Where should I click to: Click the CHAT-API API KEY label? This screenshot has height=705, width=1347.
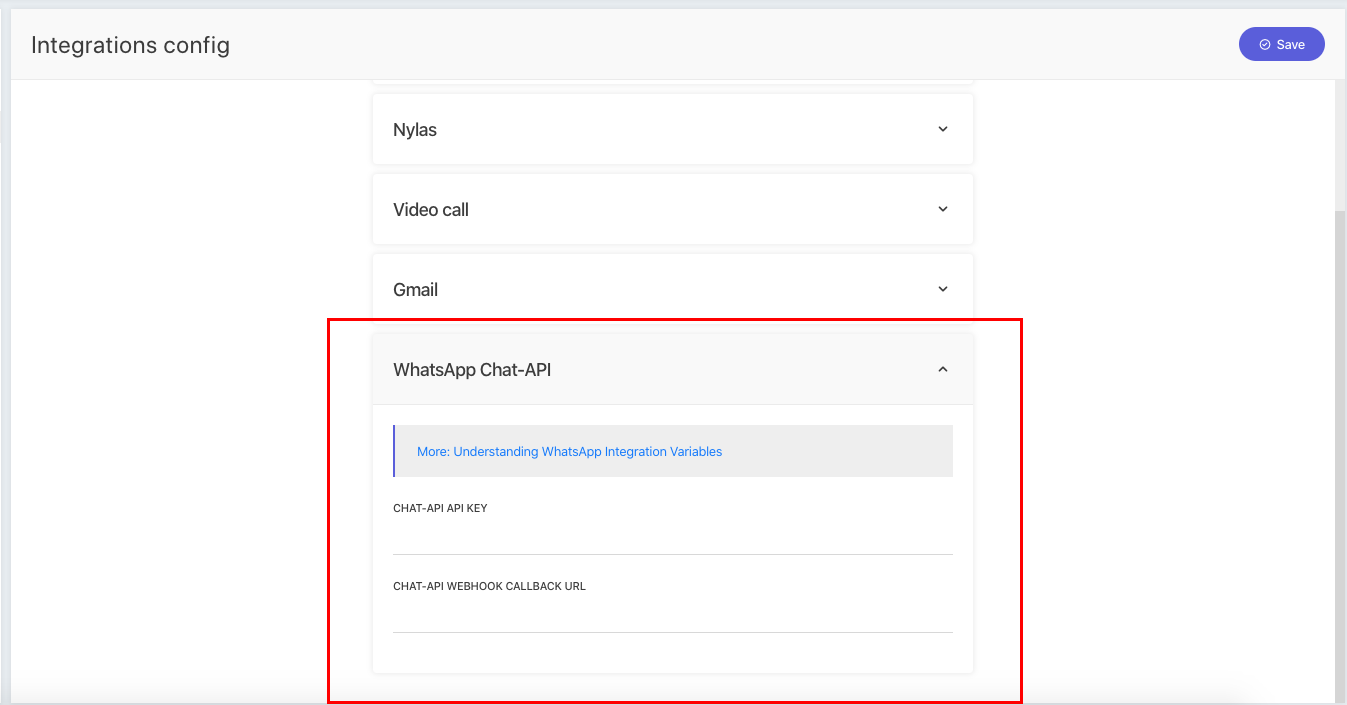440,508
